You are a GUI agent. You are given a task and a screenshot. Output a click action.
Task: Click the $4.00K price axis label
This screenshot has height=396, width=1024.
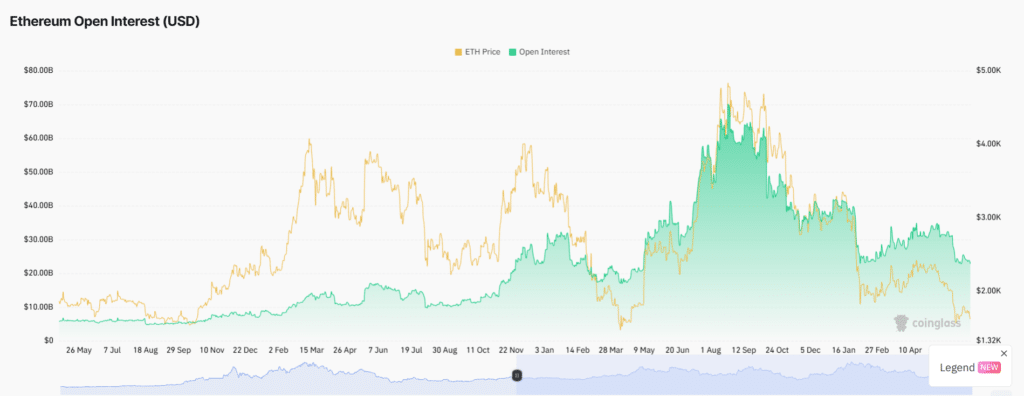tap(988, 144)
